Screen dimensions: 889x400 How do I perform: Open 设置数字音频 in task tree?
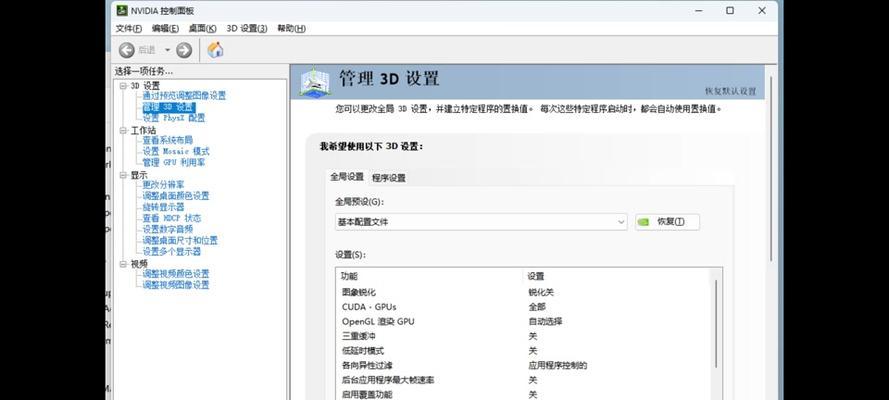pos(167,229)
